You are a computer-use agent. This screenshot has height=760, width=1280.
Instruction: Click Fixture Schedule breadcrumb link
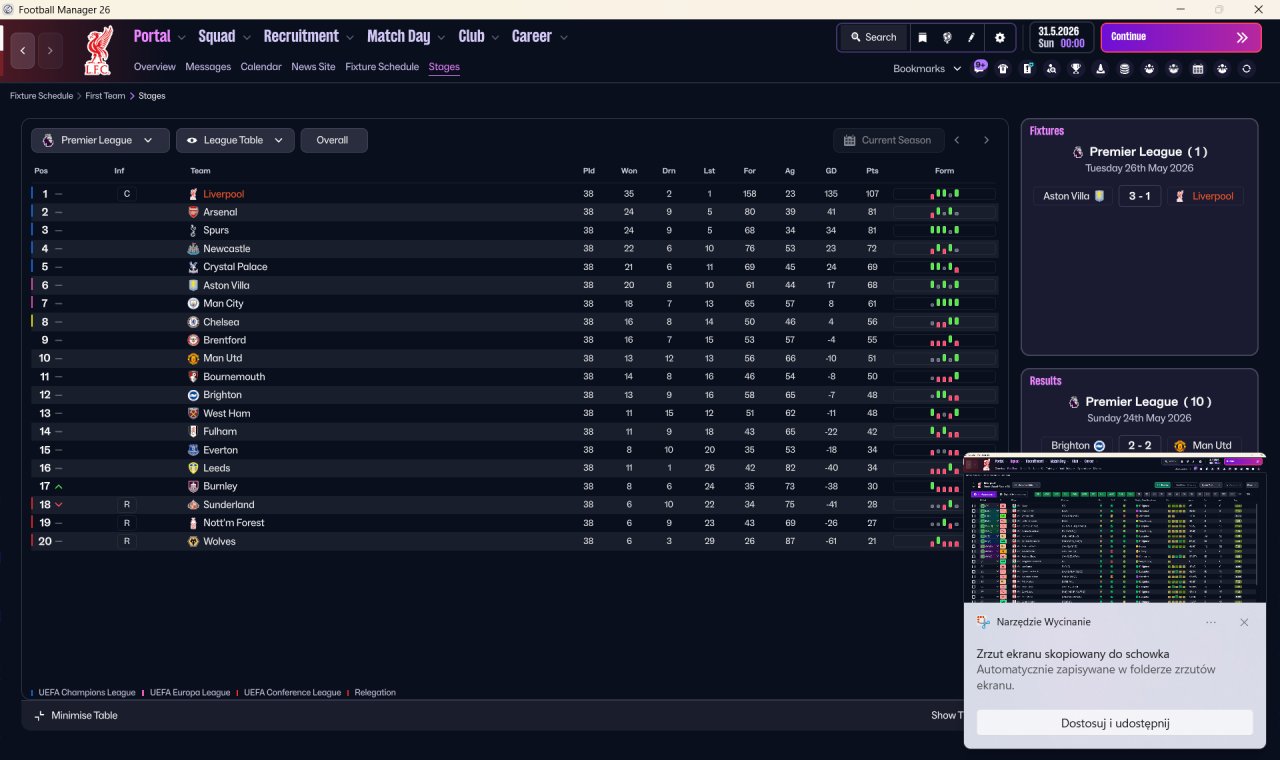coord(42,96)
